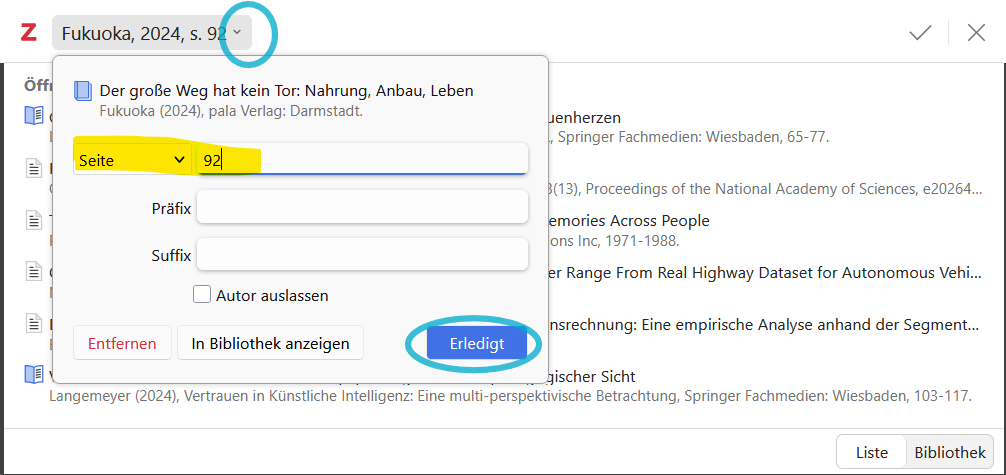Click into the Suffix text field
The image size is (1006, 475).
click(x=362, y=255)
